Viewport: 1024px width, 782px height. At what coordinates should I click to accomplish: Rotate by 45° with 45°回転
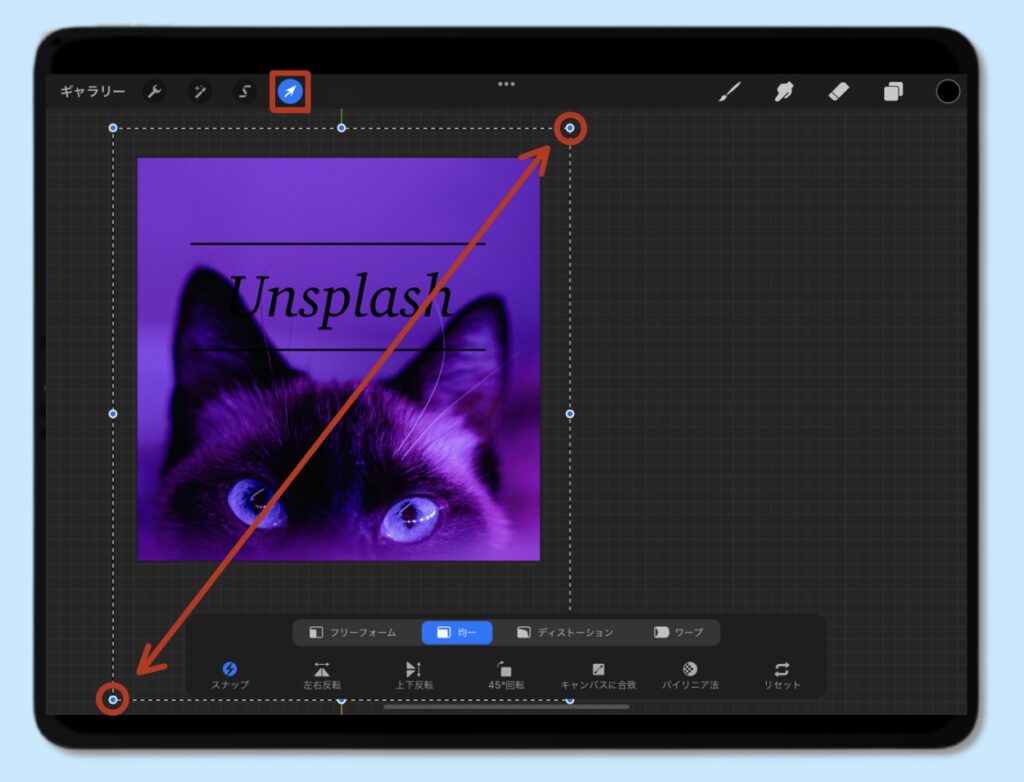[505, 675]
